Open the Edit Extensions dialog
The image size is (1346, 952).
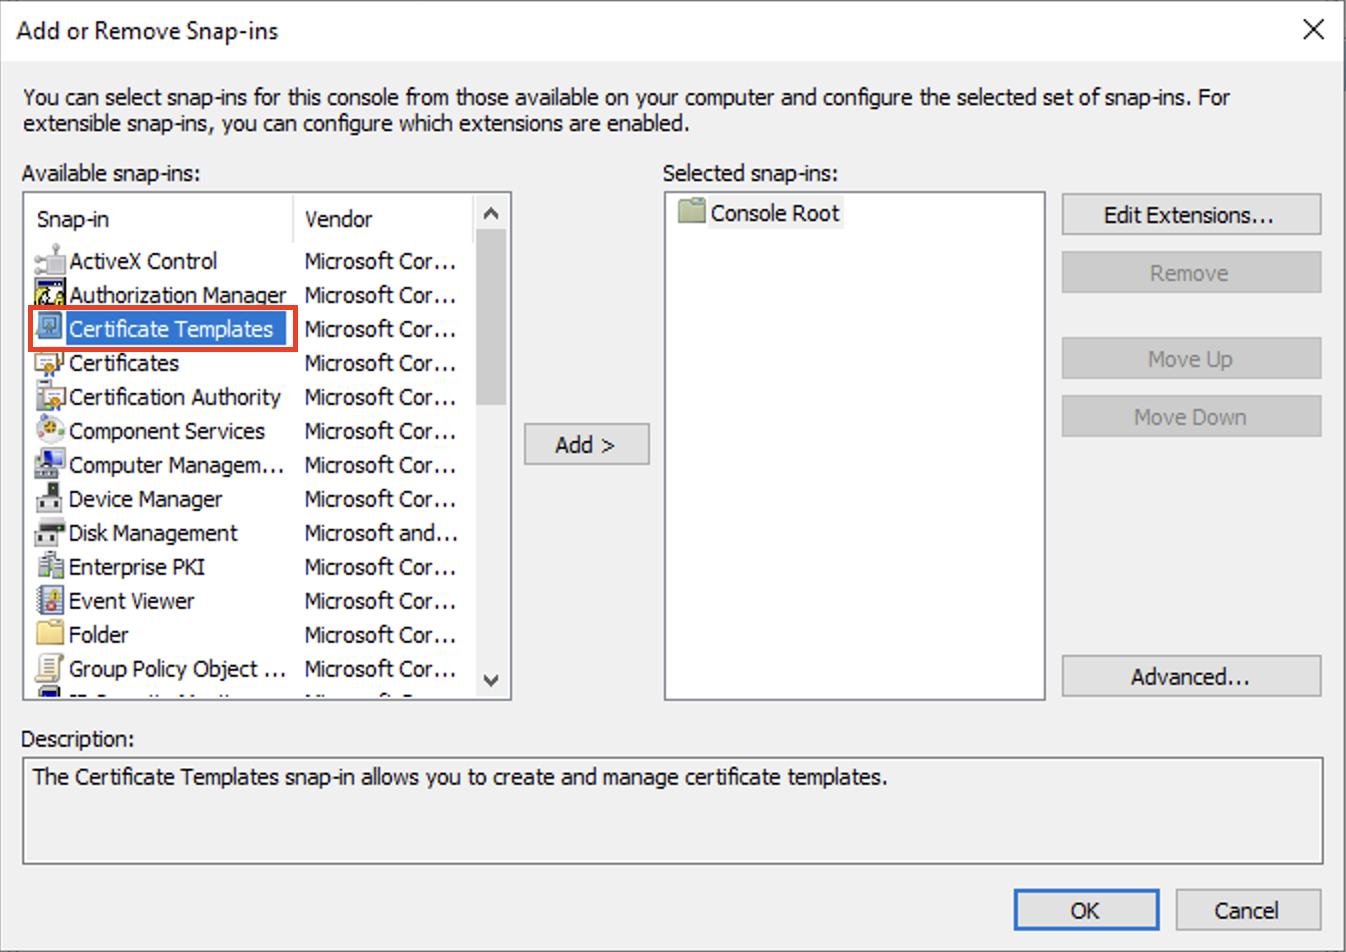point(1190,214)
